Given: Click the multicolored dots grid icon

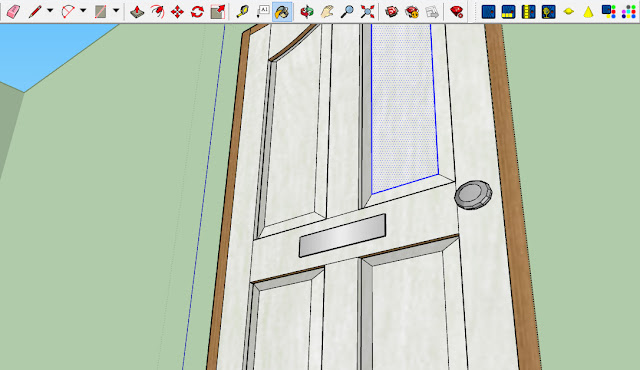Looking at the screenshot, I should [x=629, y=12].
